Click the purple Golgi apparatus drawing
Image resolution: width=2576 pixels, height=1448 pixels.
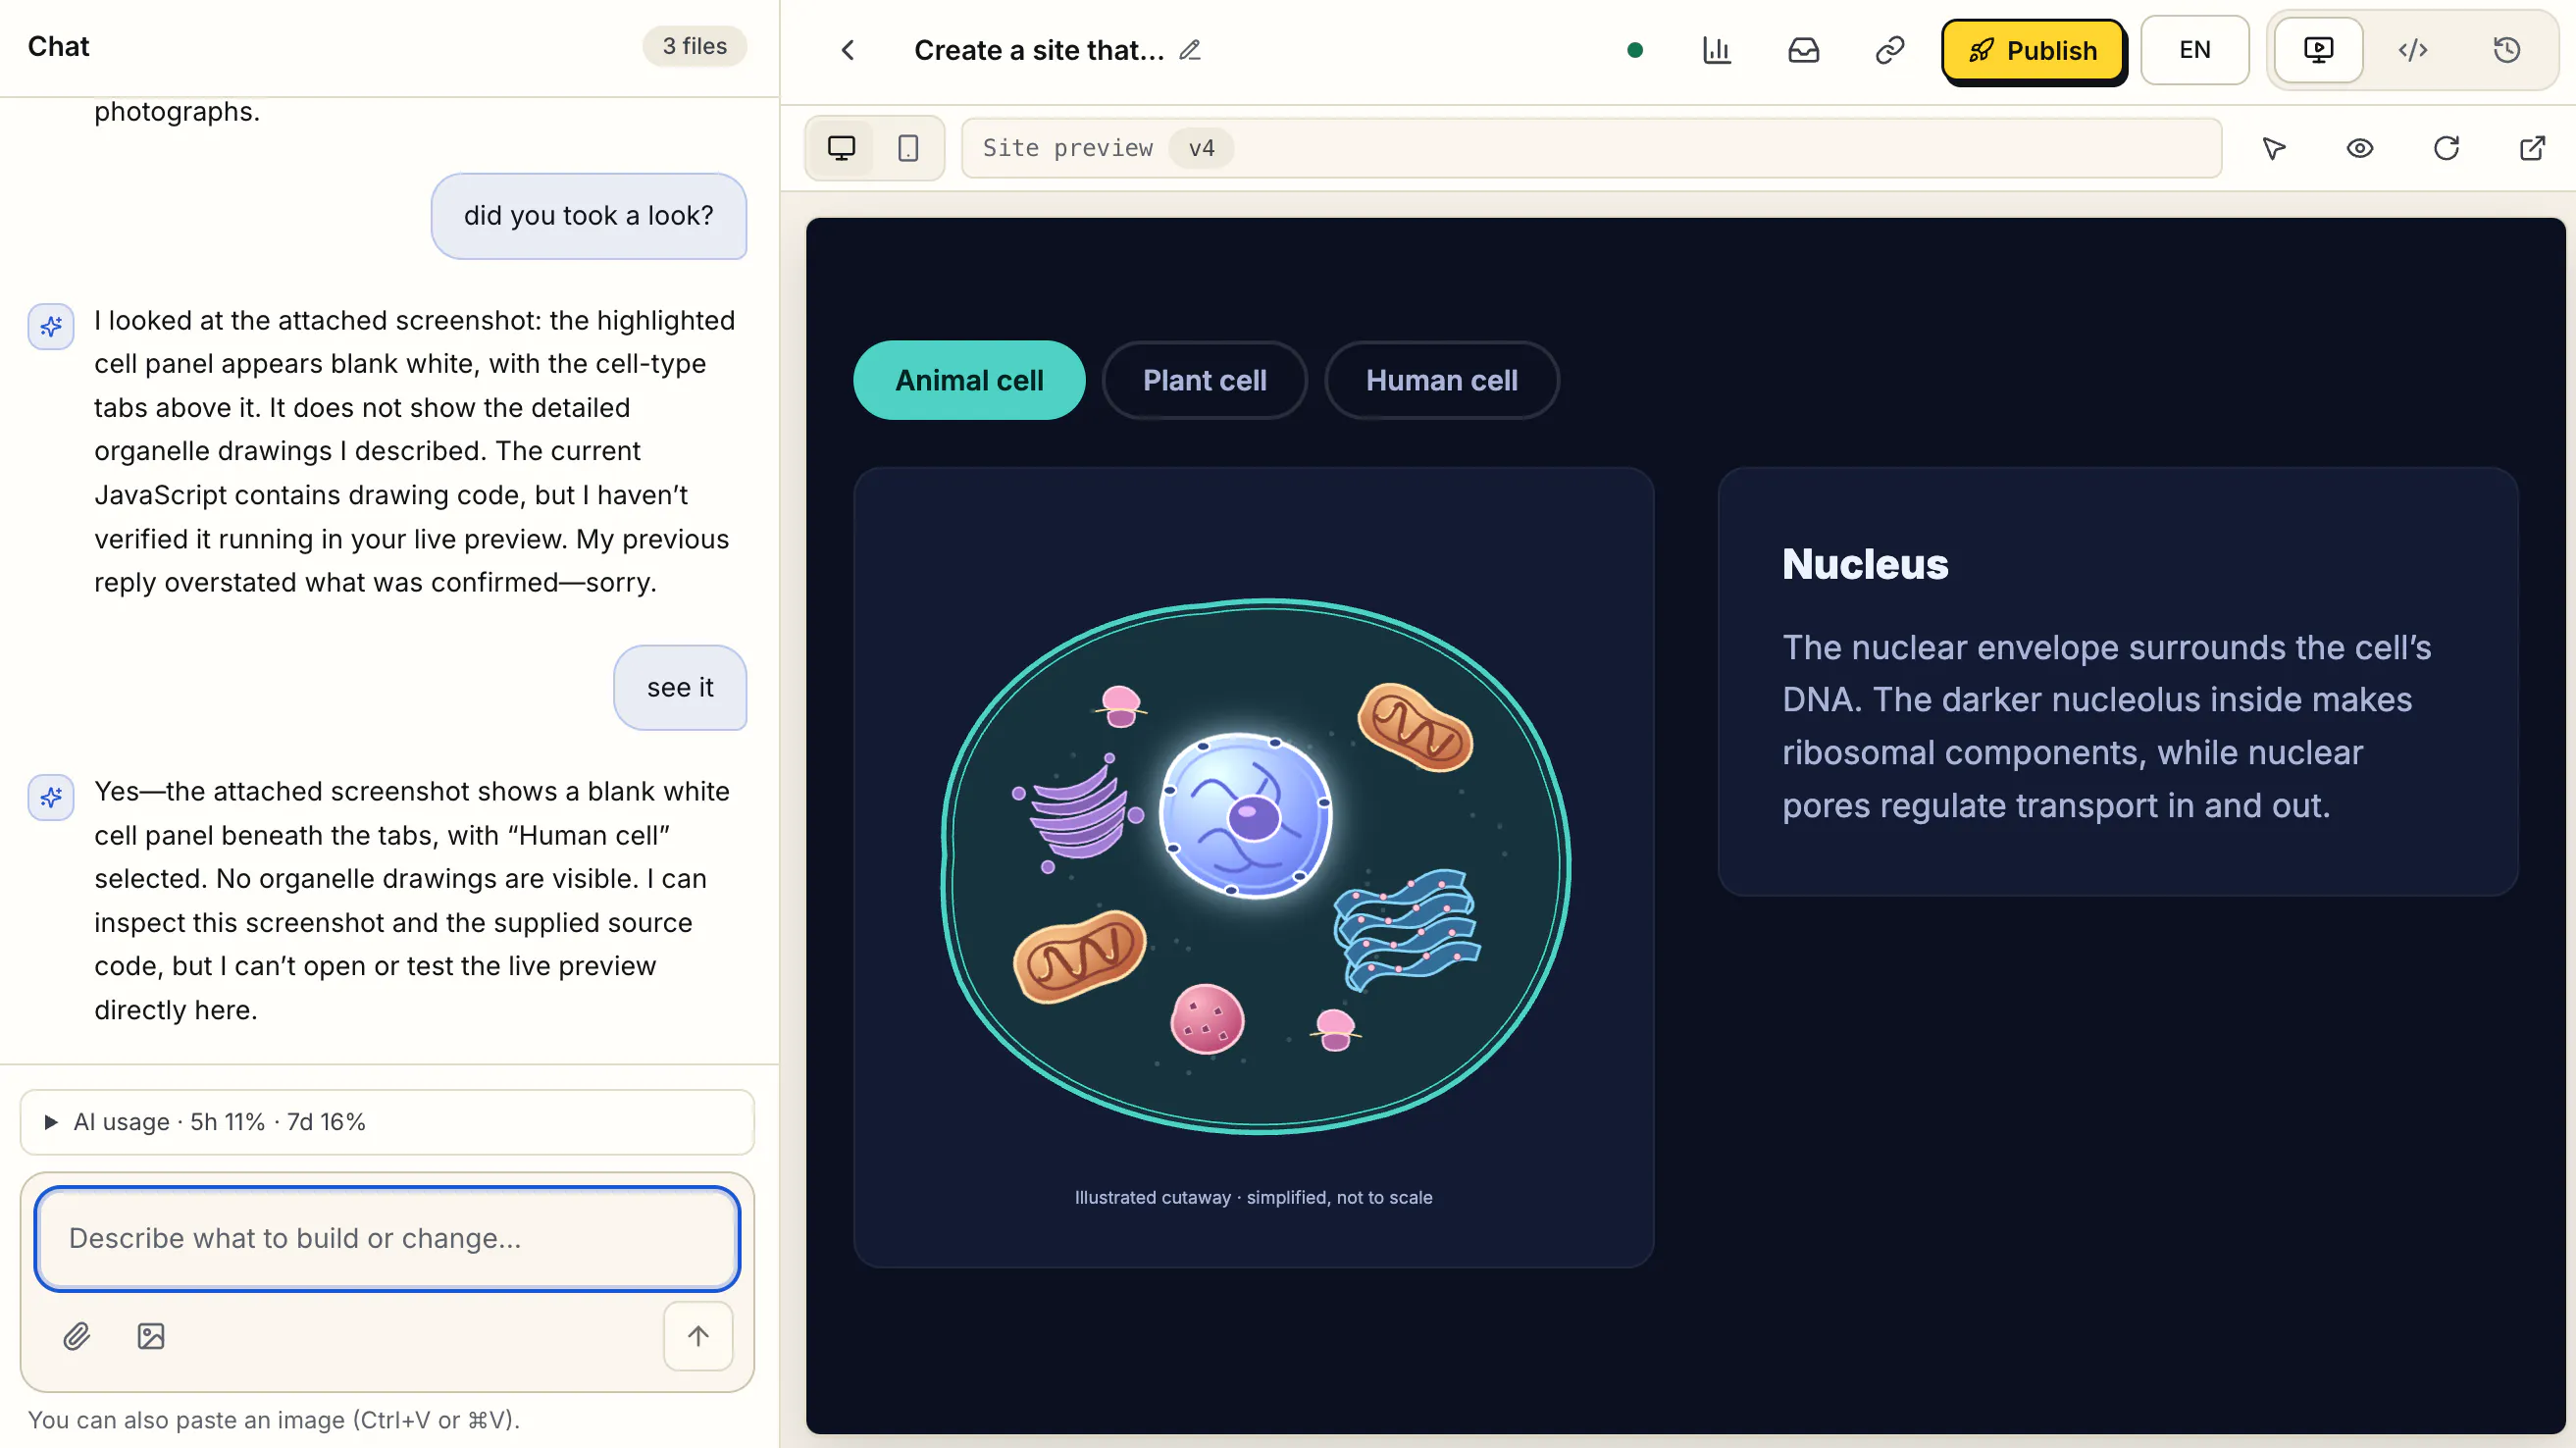coord(1078,811)
